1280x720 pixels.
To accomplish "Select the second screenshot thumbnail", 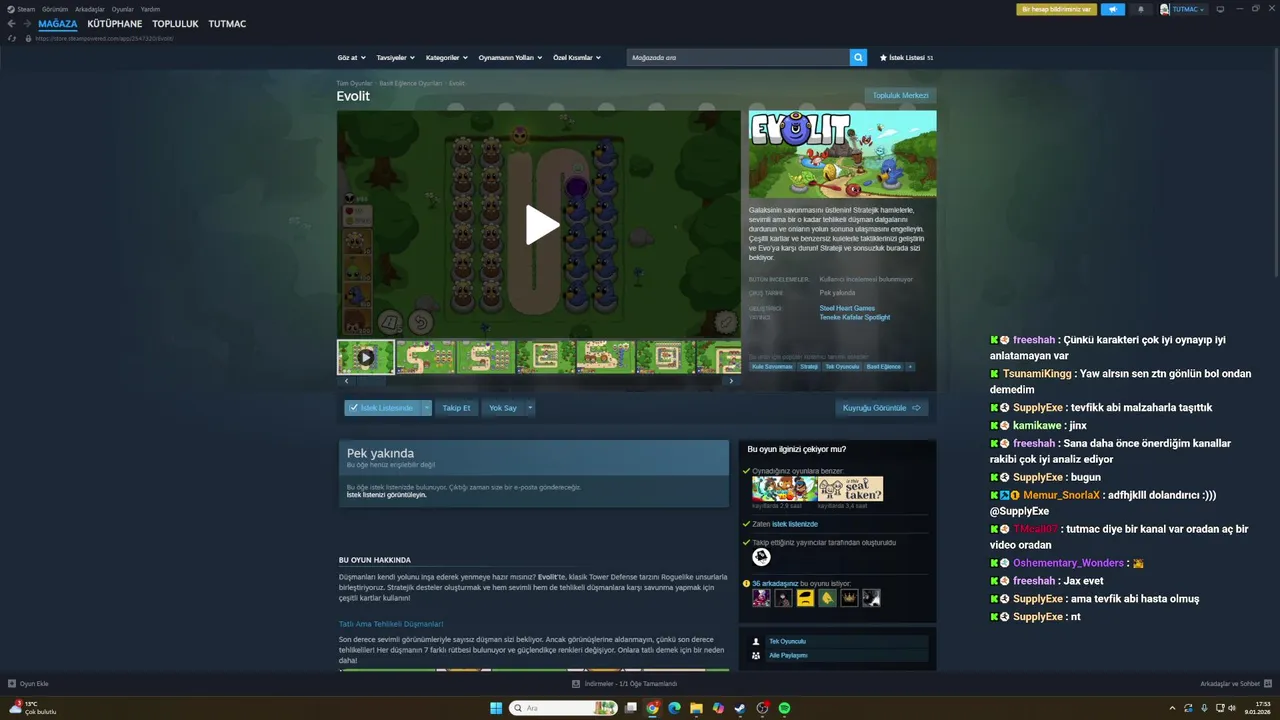I will (x=426, y=357).
